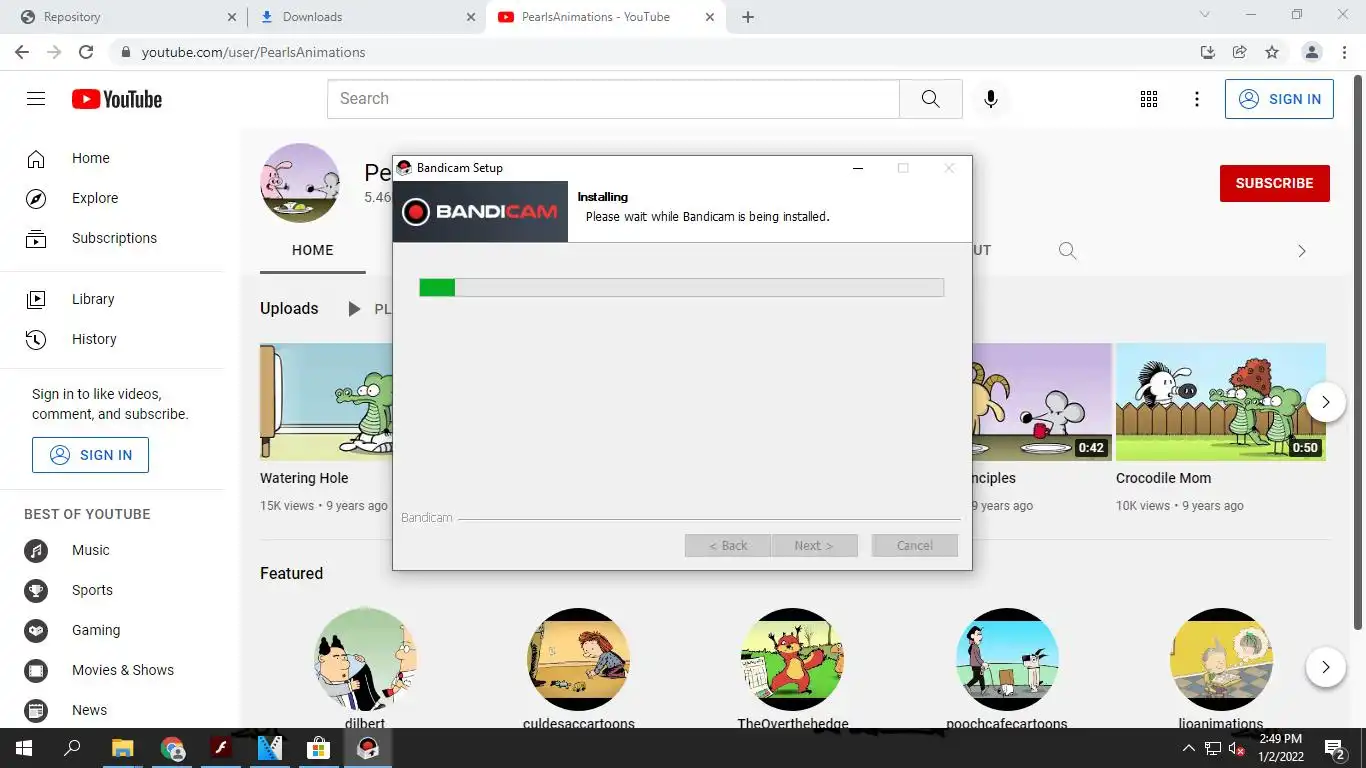This screenshot has width=1366, height=768.
Task: Show hidden system tray icons
Action: pyautogui.click(x=1188, y=748)
